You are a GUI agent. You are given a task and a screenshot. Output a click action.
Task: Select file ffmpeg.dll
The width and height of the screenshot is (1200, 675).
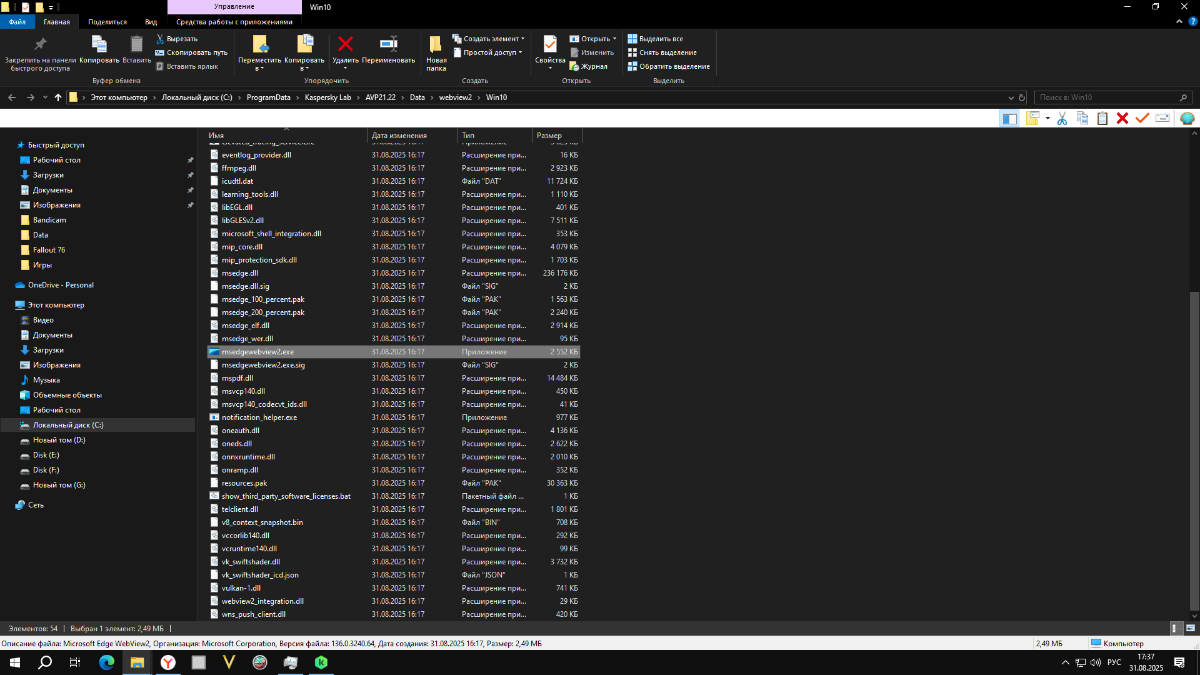238,168
